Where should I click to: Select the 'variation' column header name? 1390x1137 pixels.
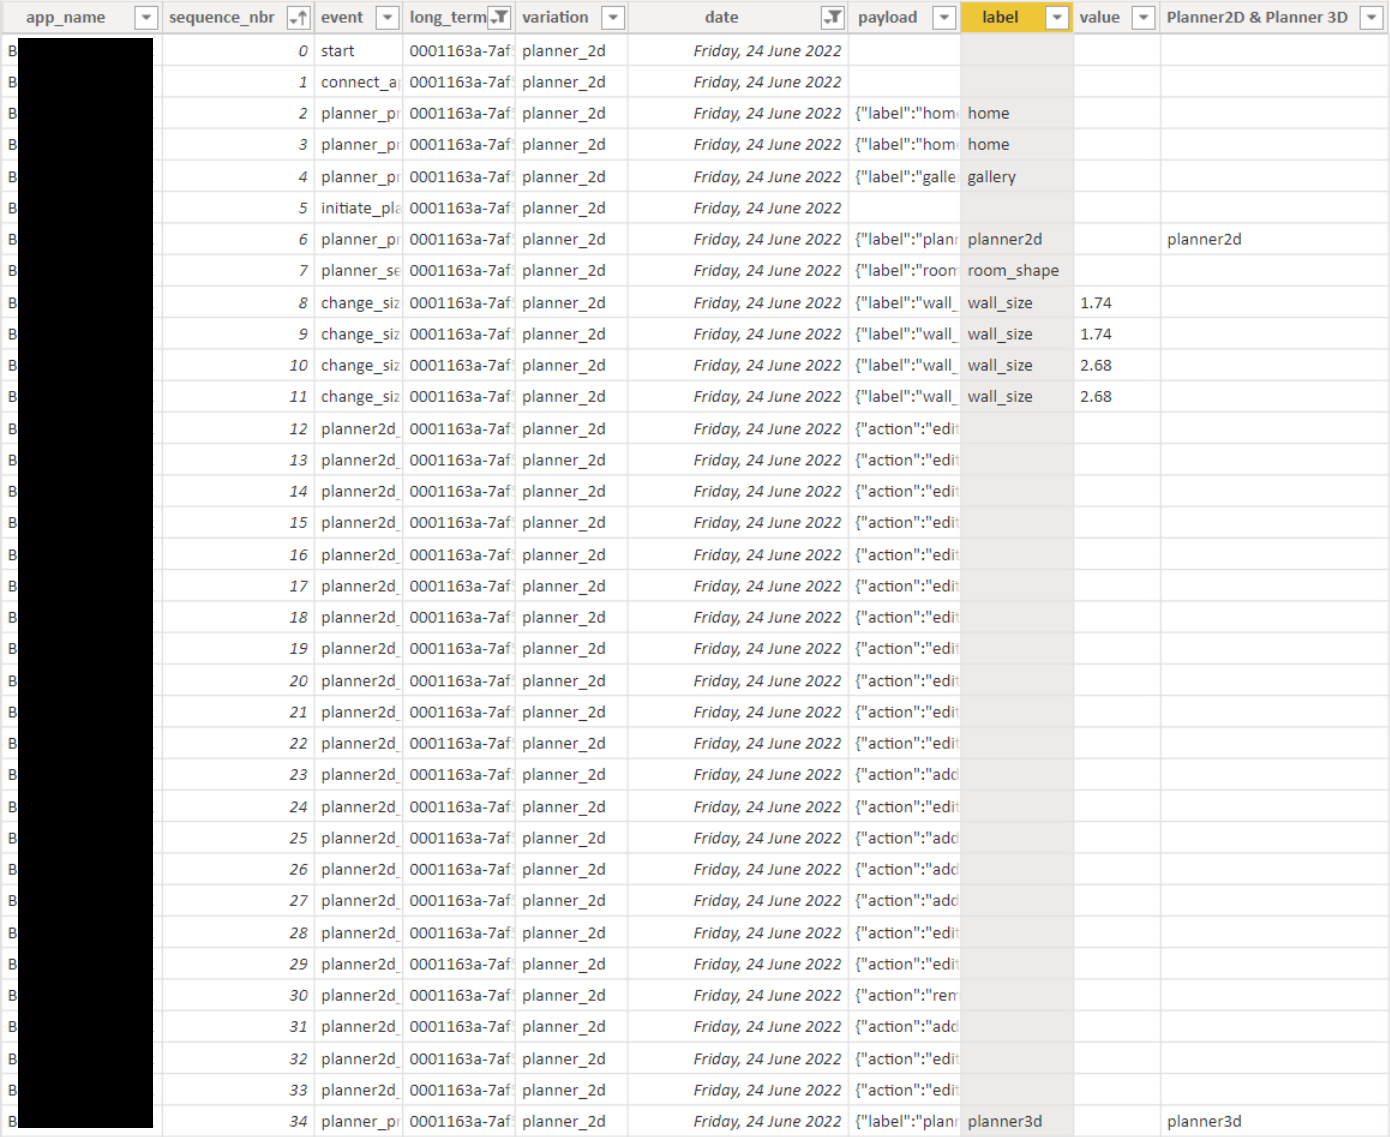click(x=555, y=18)
